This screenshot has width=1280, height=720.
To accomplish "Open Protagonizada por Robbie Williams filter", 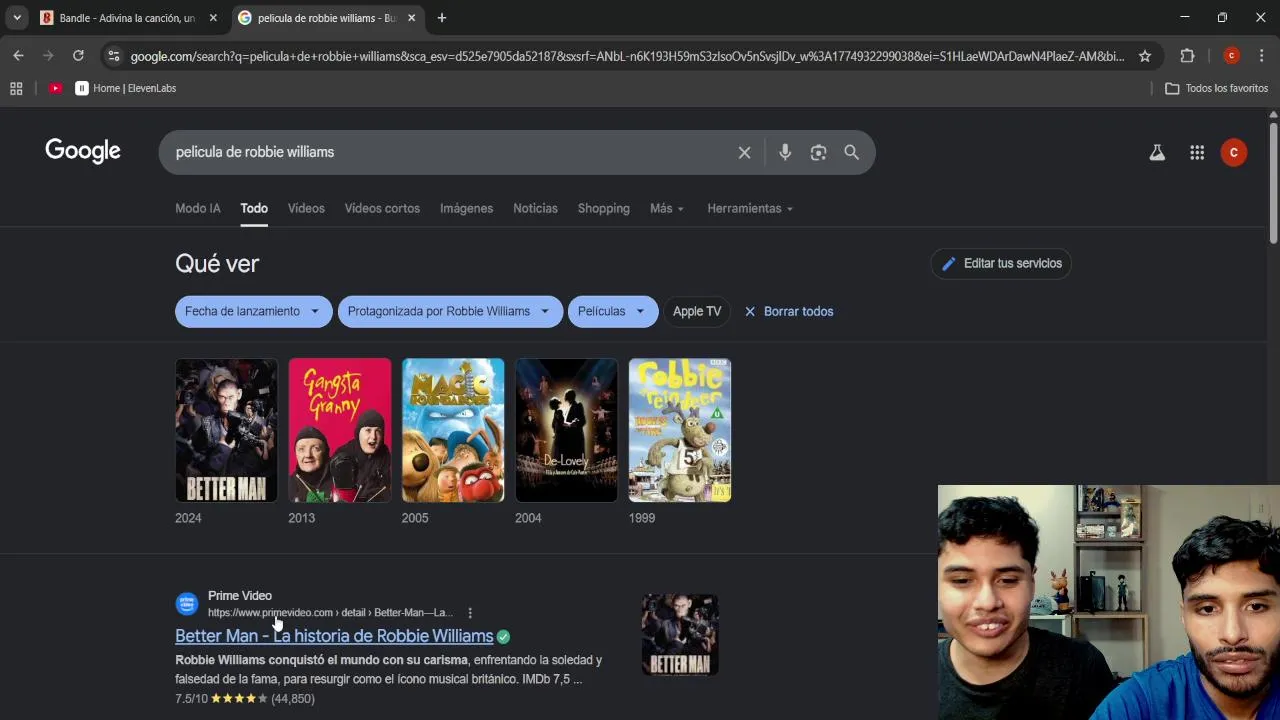I will click(450, 311).
